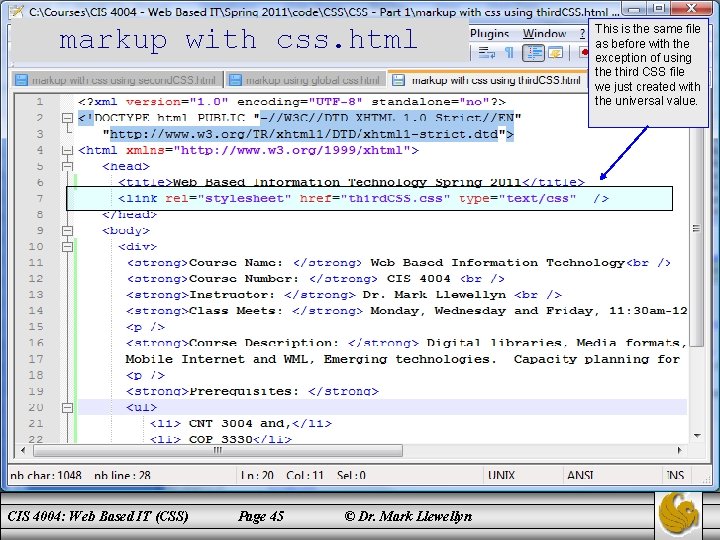Collapse the ul element fold on line 20
Image resolution: width=720 pixels, height=540 pixels.
click(x=68, y=407)
